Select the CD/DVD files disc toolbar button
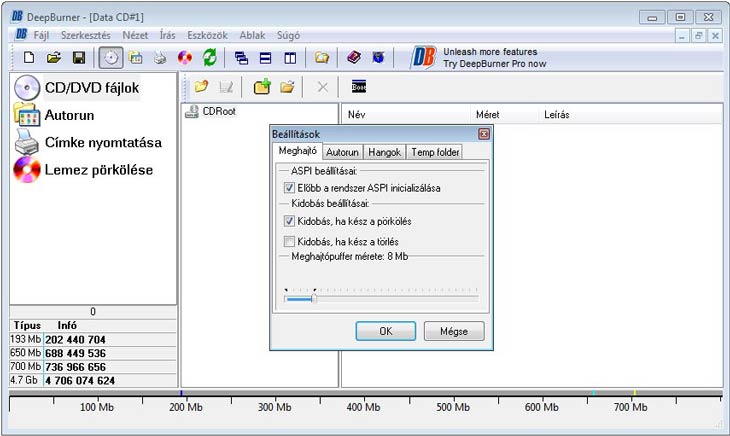 click(111, 58)
